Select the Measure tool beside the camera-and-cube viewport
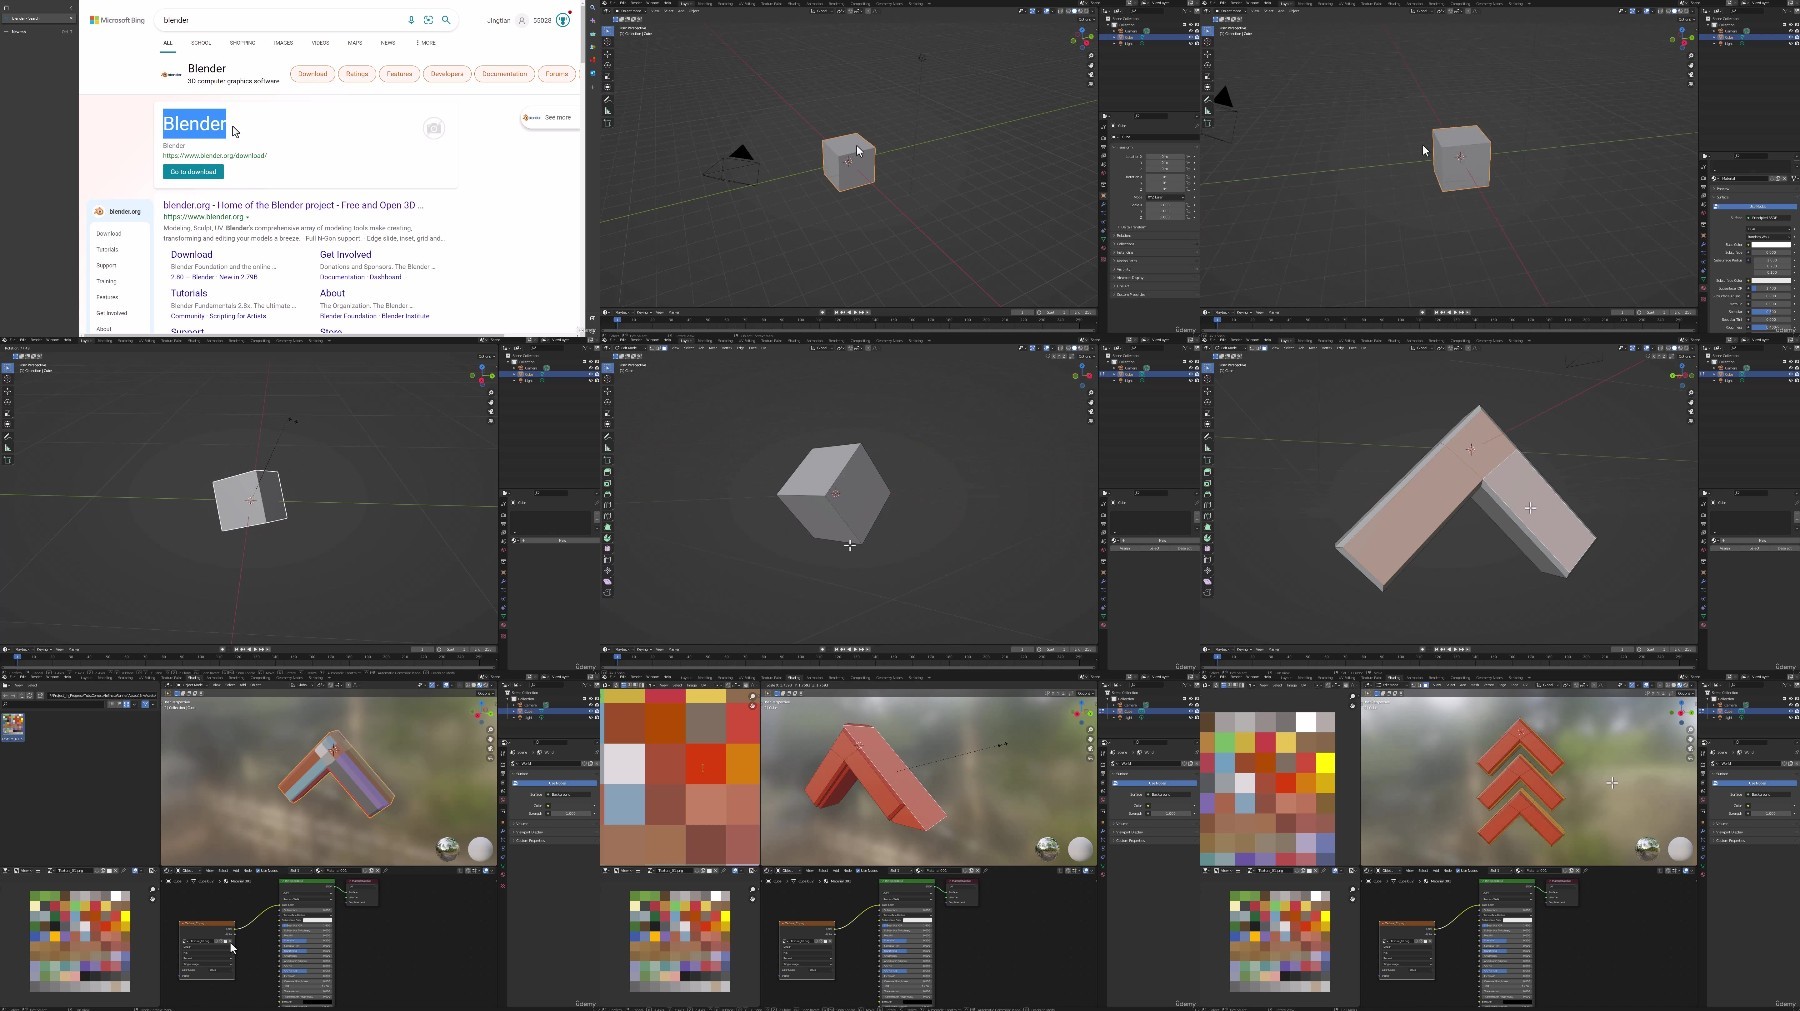The width and height of the screenshot is (1800, 1011). coord(608,110)
